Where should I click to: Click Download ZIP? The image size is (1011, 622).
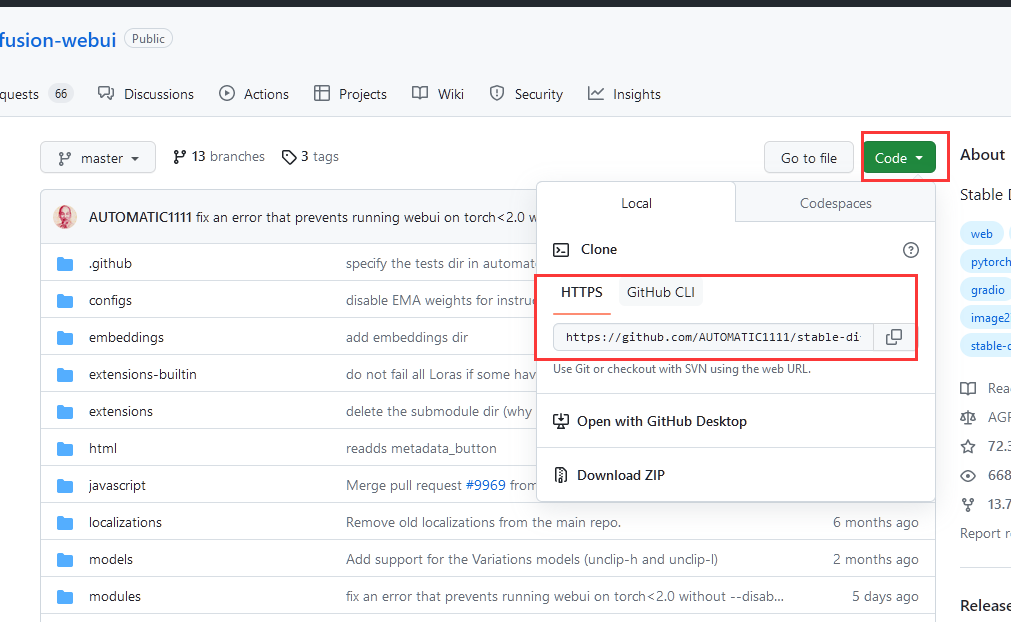tap(620, 475)
